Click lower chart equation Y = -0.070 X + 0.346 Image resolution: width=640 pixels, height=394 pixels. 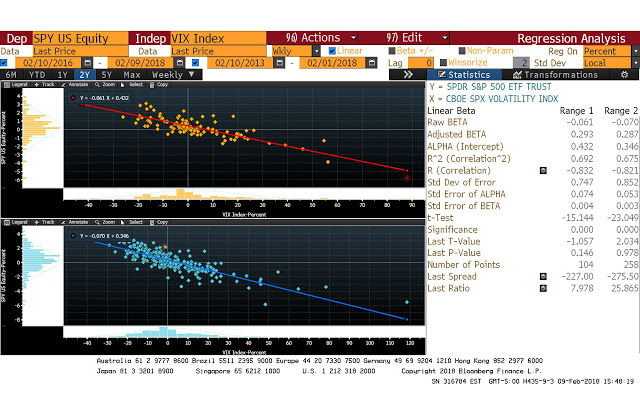[x=104, y=236]
